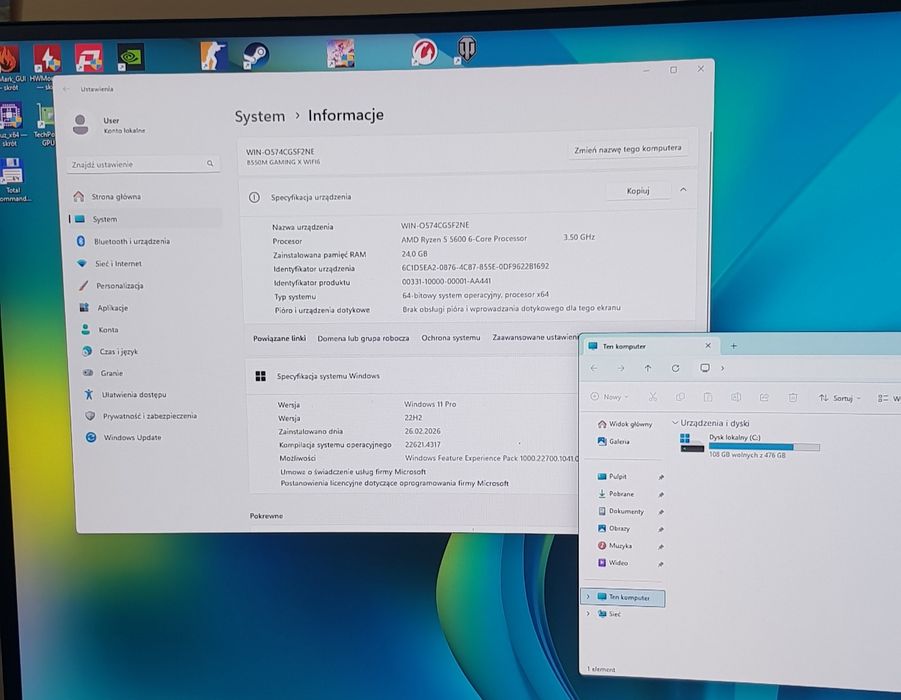Click System in the breadcrumb header
901x700 pixels.
tap(260, 116)
